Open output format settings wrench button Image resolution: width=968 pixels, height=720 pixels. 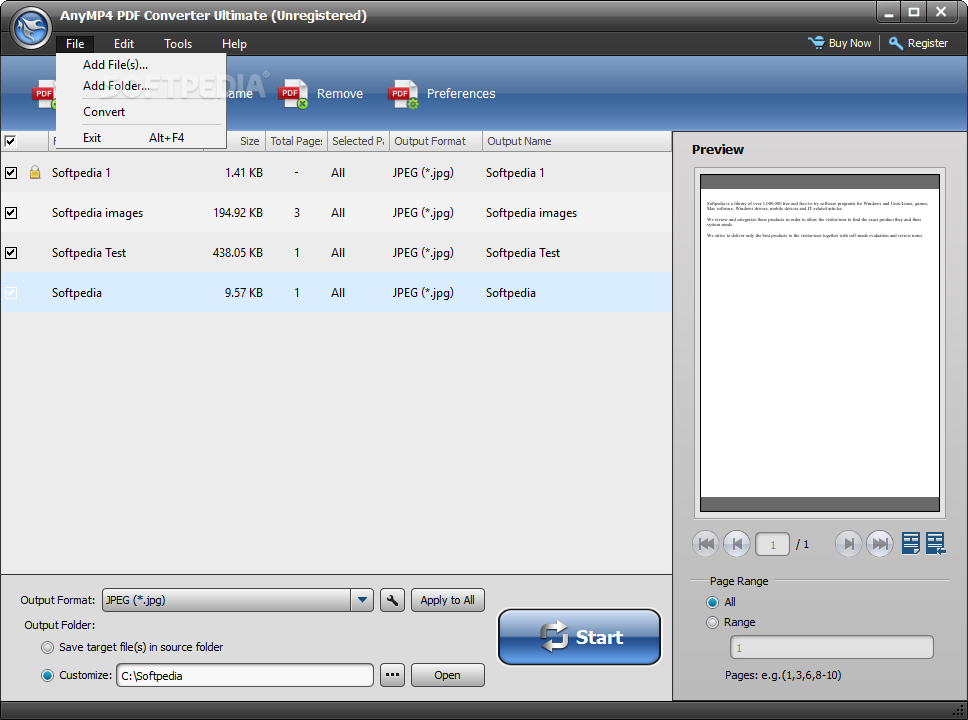coord(393,600)
